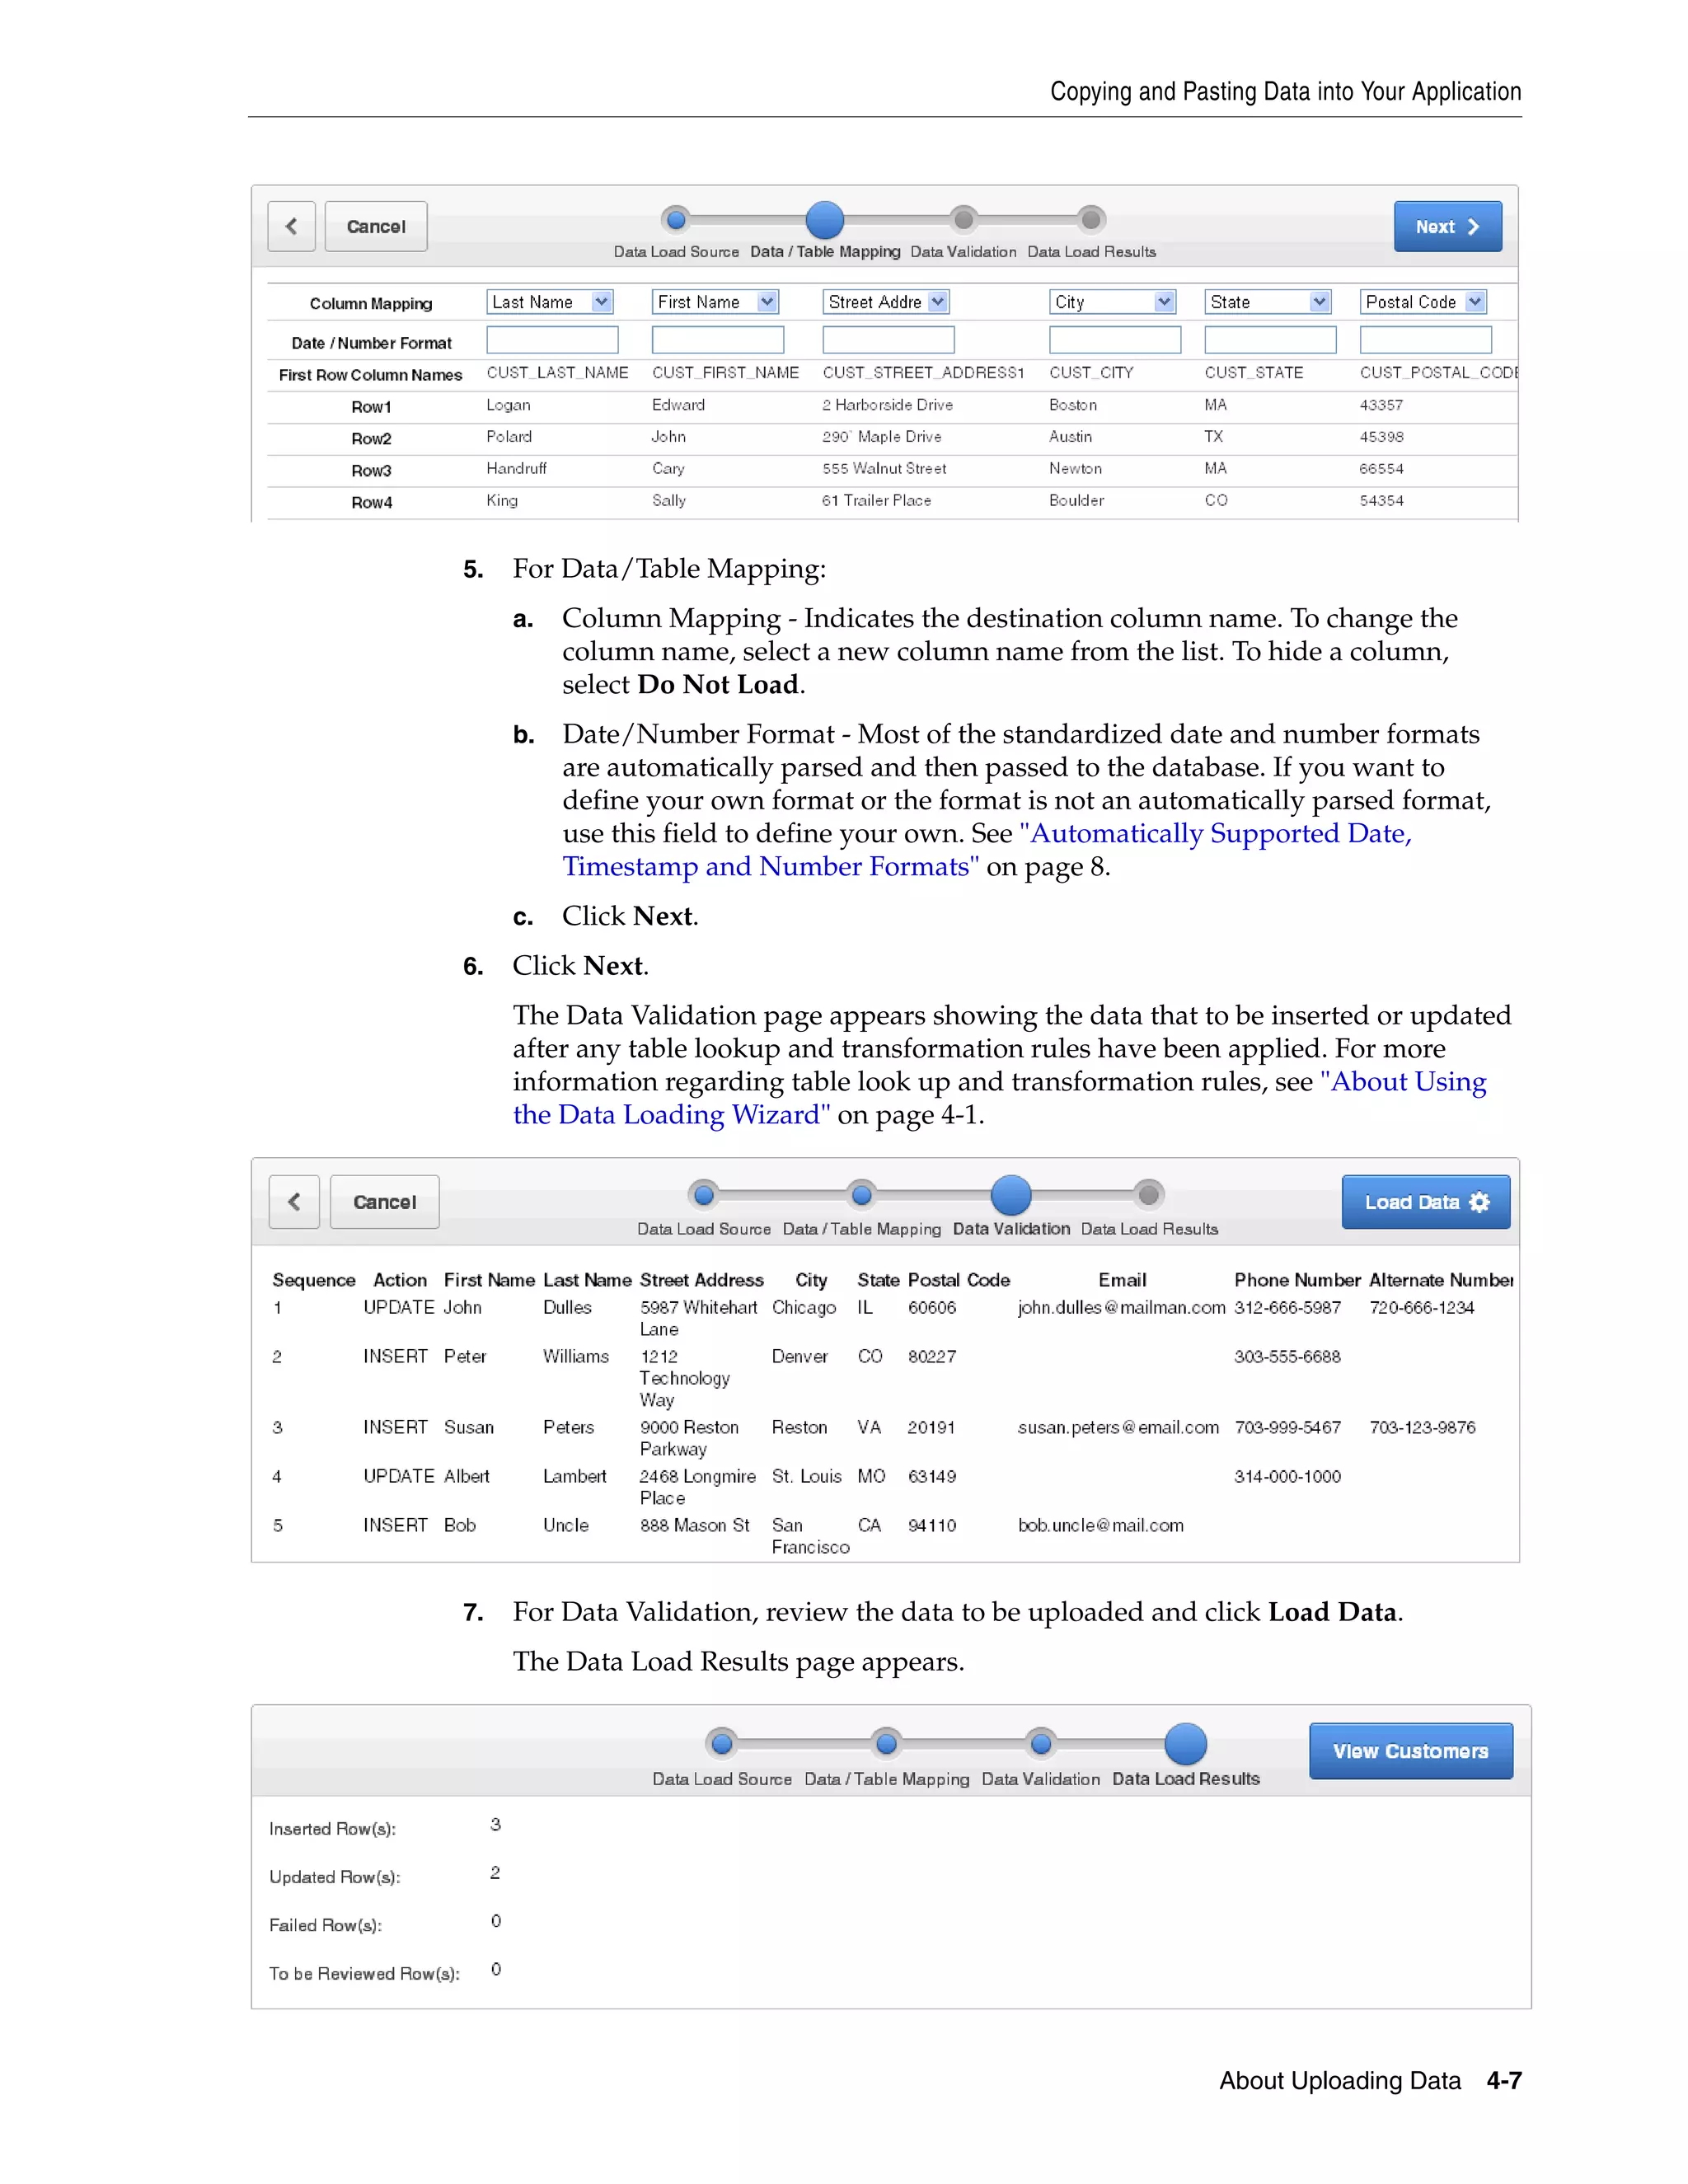The width and height of the screenshot is (1688, 2184).
Task: Click the '555 Walnut Street' cell in Row3
Action: (884, 468)
